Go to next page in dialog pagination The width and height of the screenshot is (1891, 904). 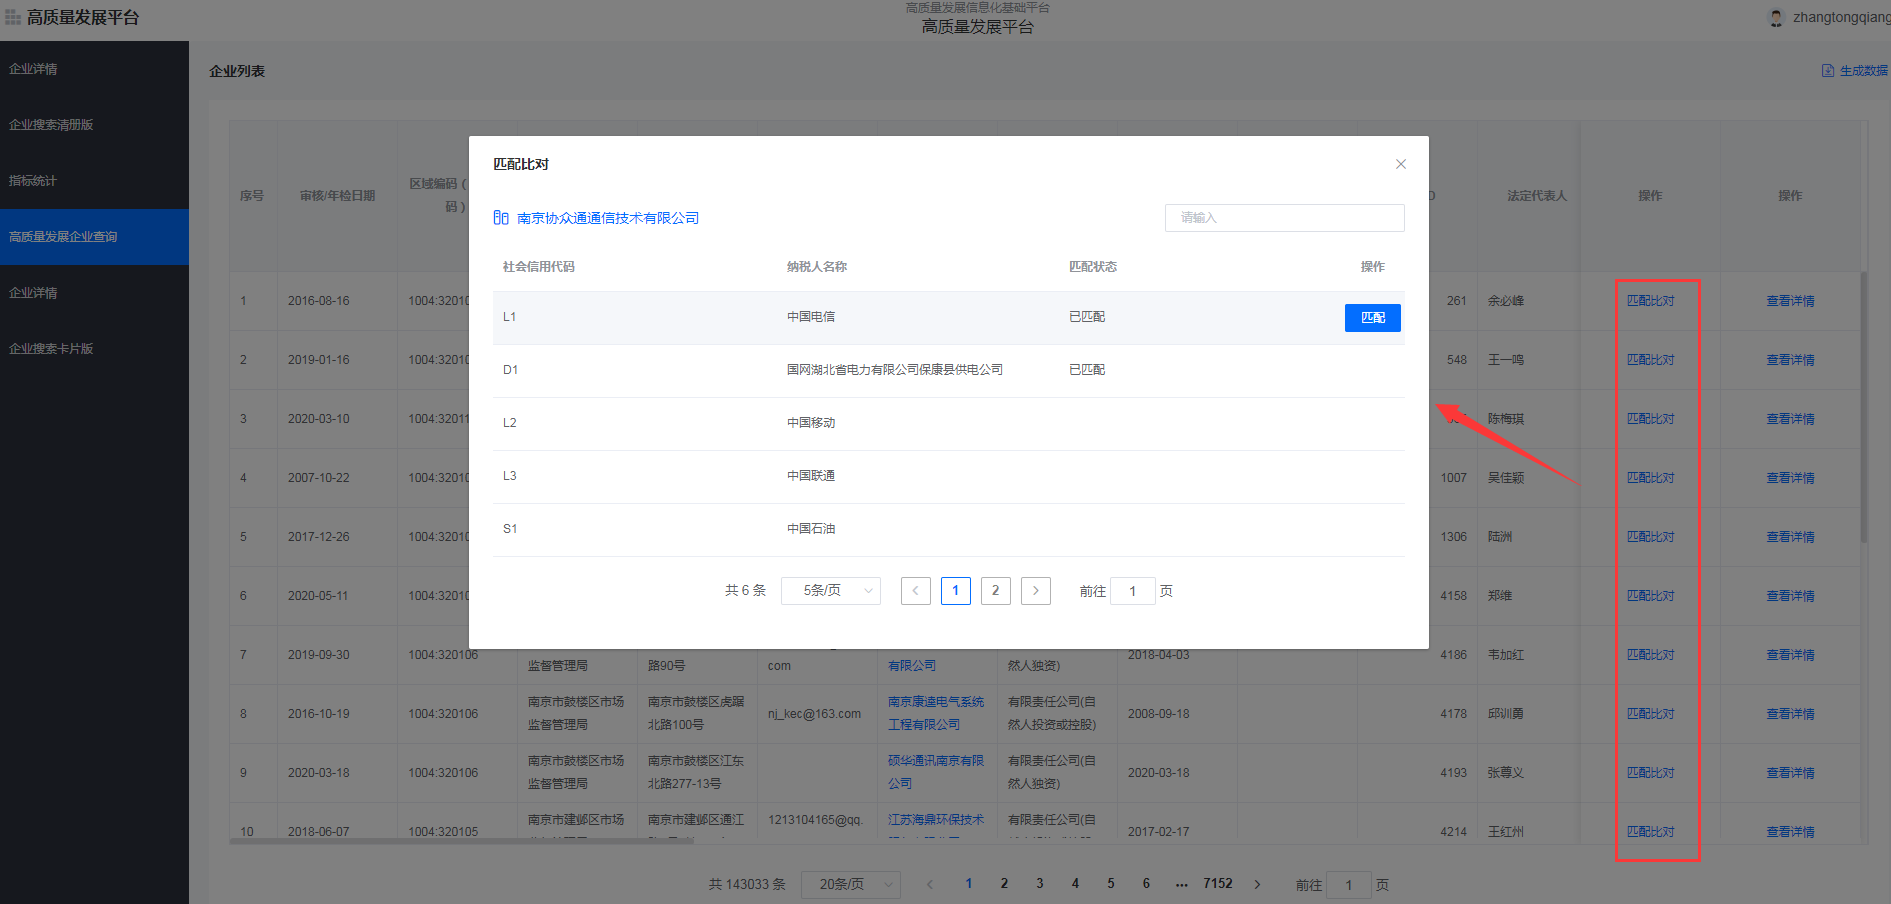click(x=1036, y=591)
